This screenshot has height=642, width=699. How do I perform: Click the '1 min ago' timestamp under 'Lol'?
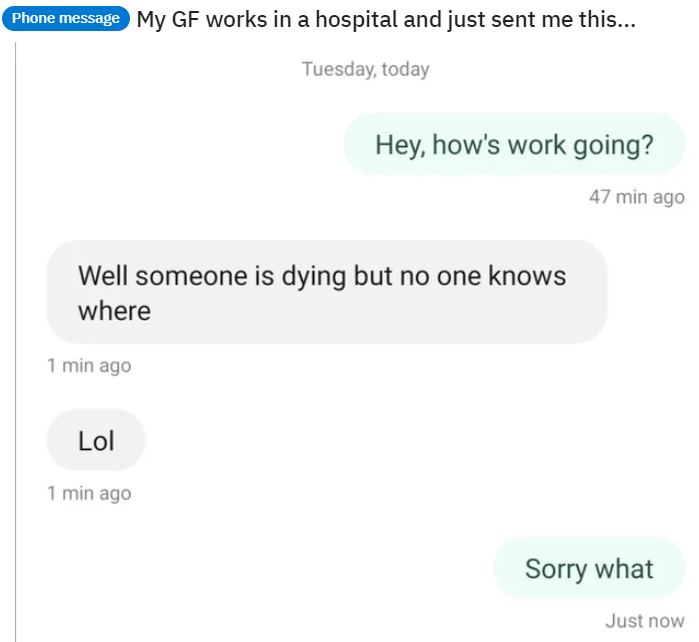coord(89,493)
